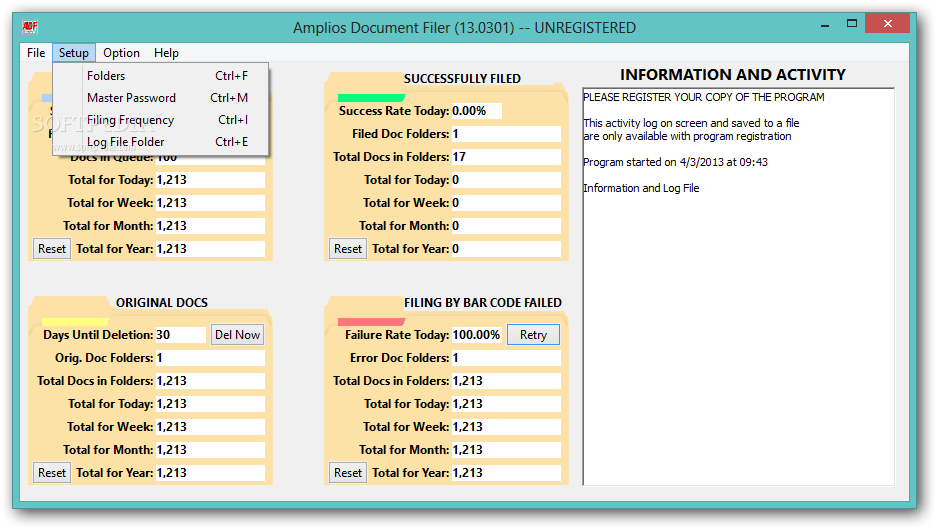Reset the Original Docs counters
The width and height of the screenshot is (937, 529).
(x=52, y=473)
